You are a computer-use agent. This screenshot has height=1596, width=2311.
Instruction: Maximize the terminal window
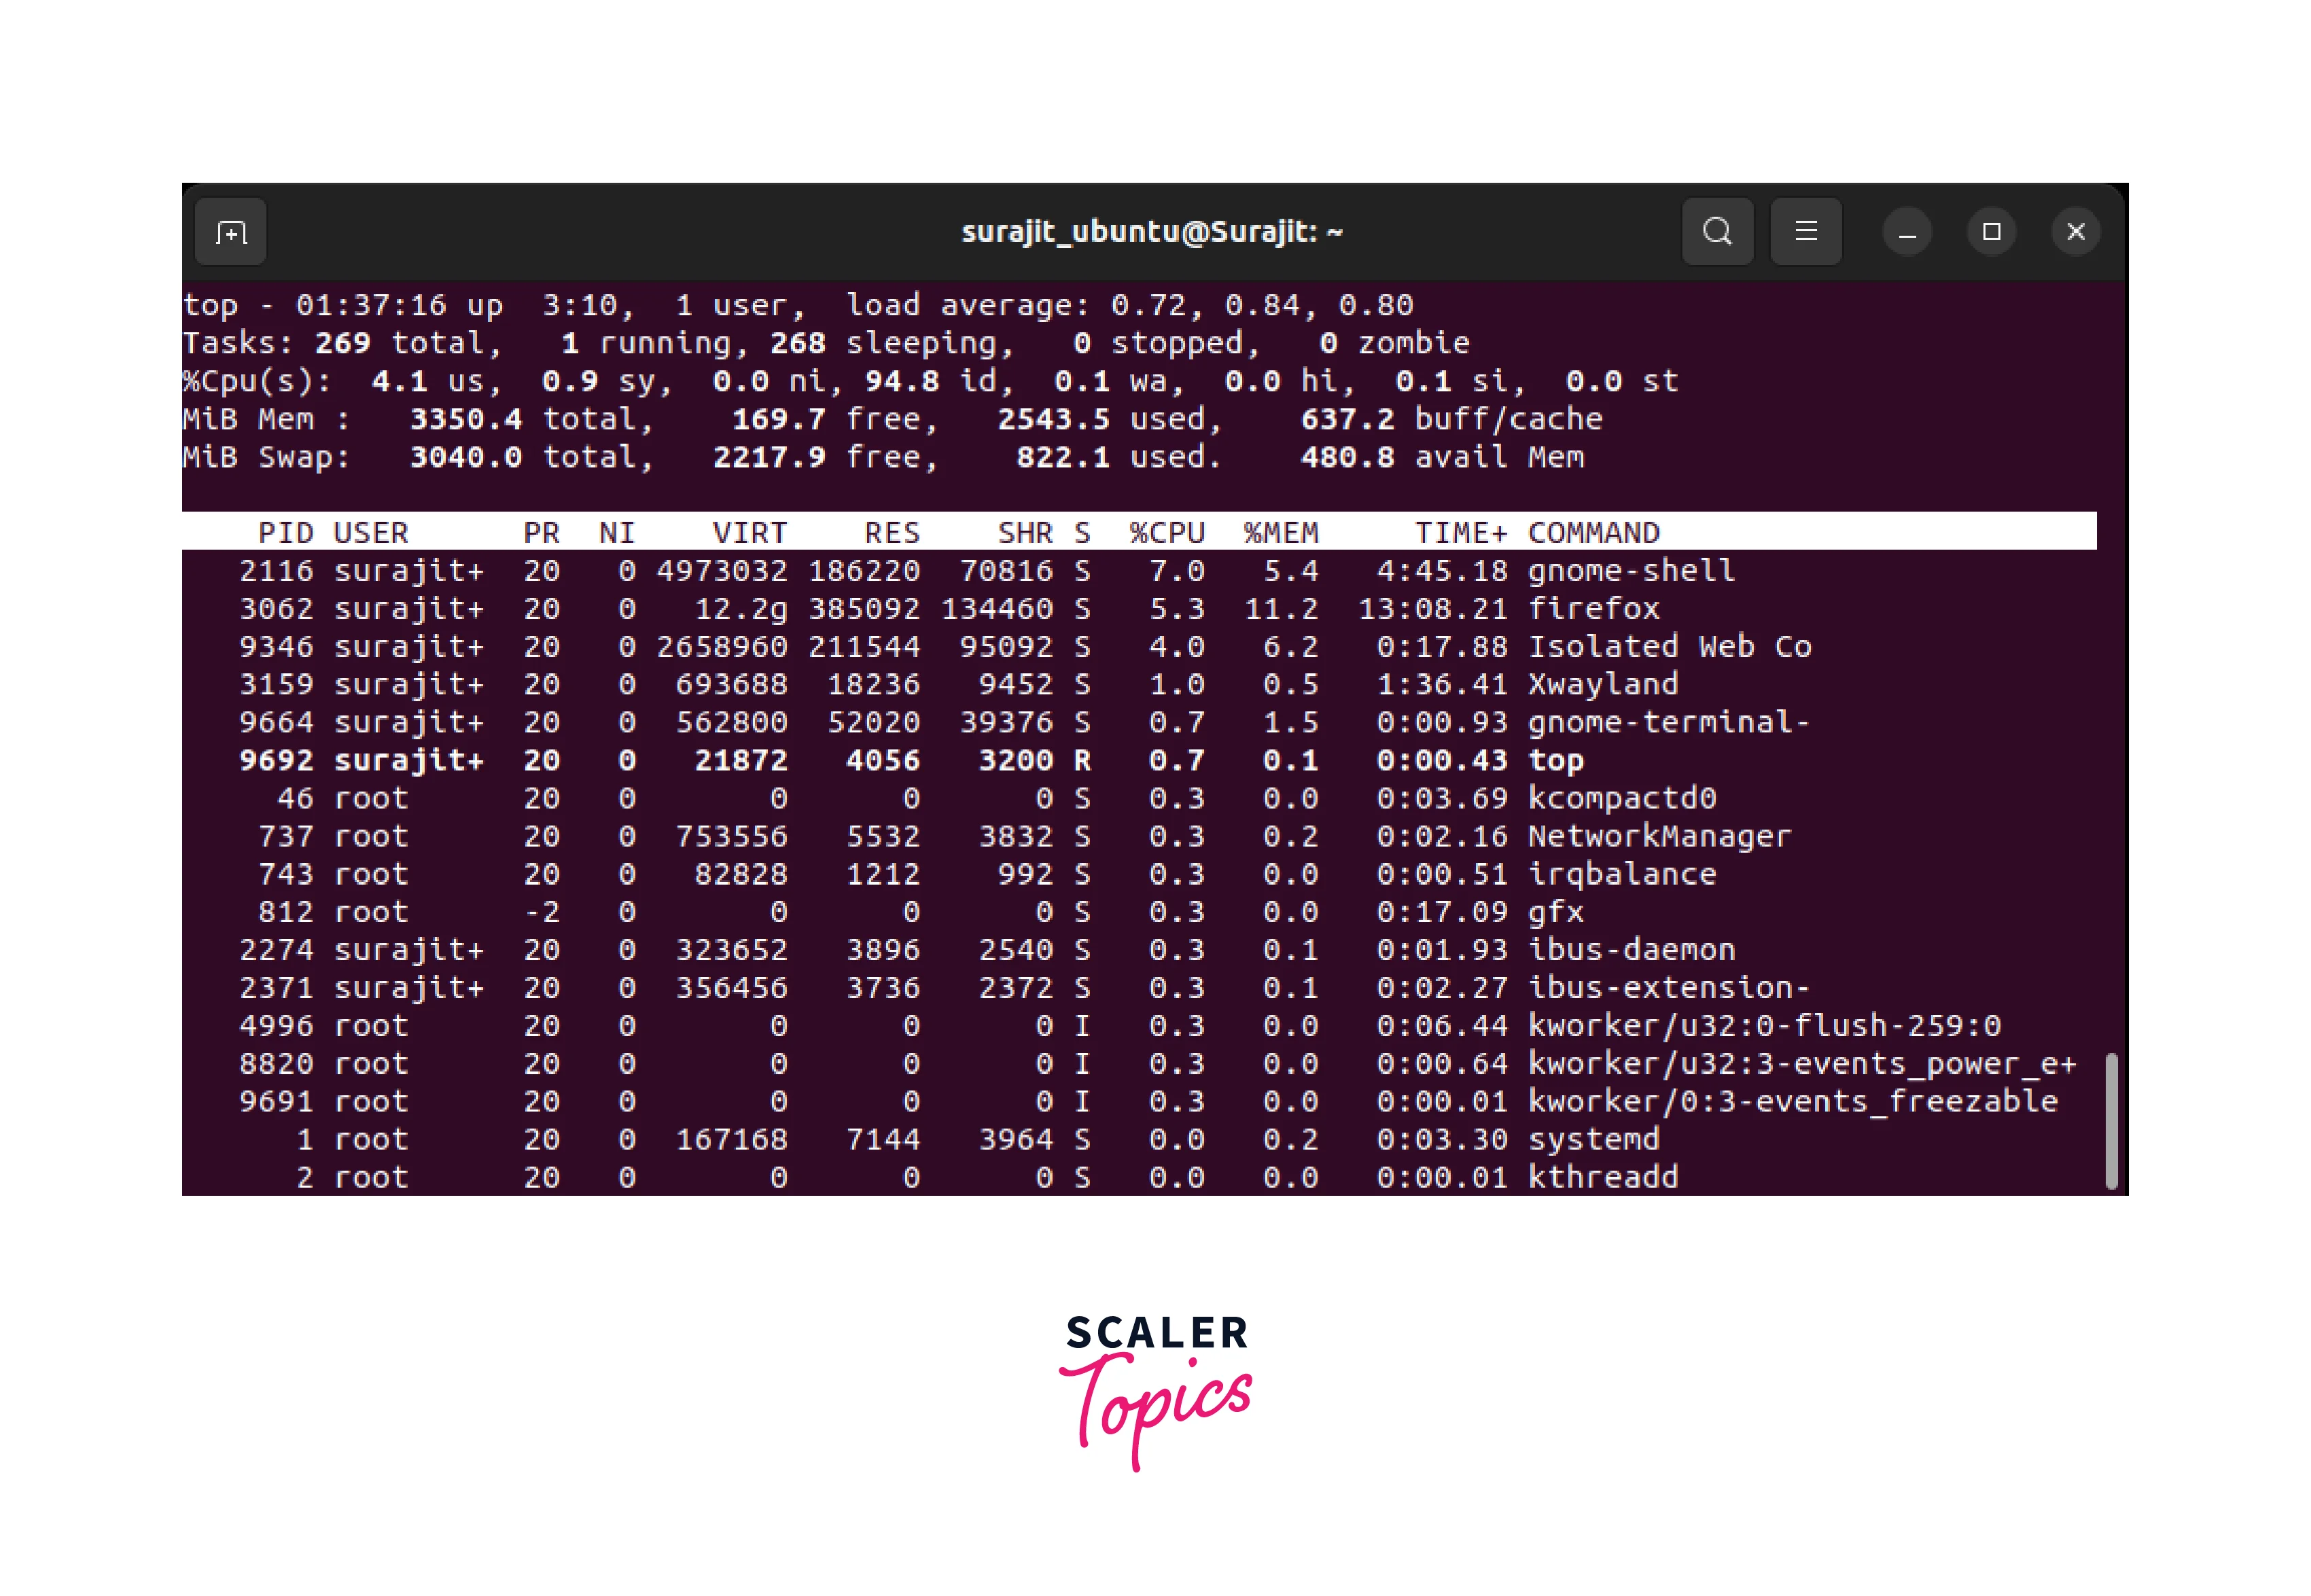coord(1991,232)
